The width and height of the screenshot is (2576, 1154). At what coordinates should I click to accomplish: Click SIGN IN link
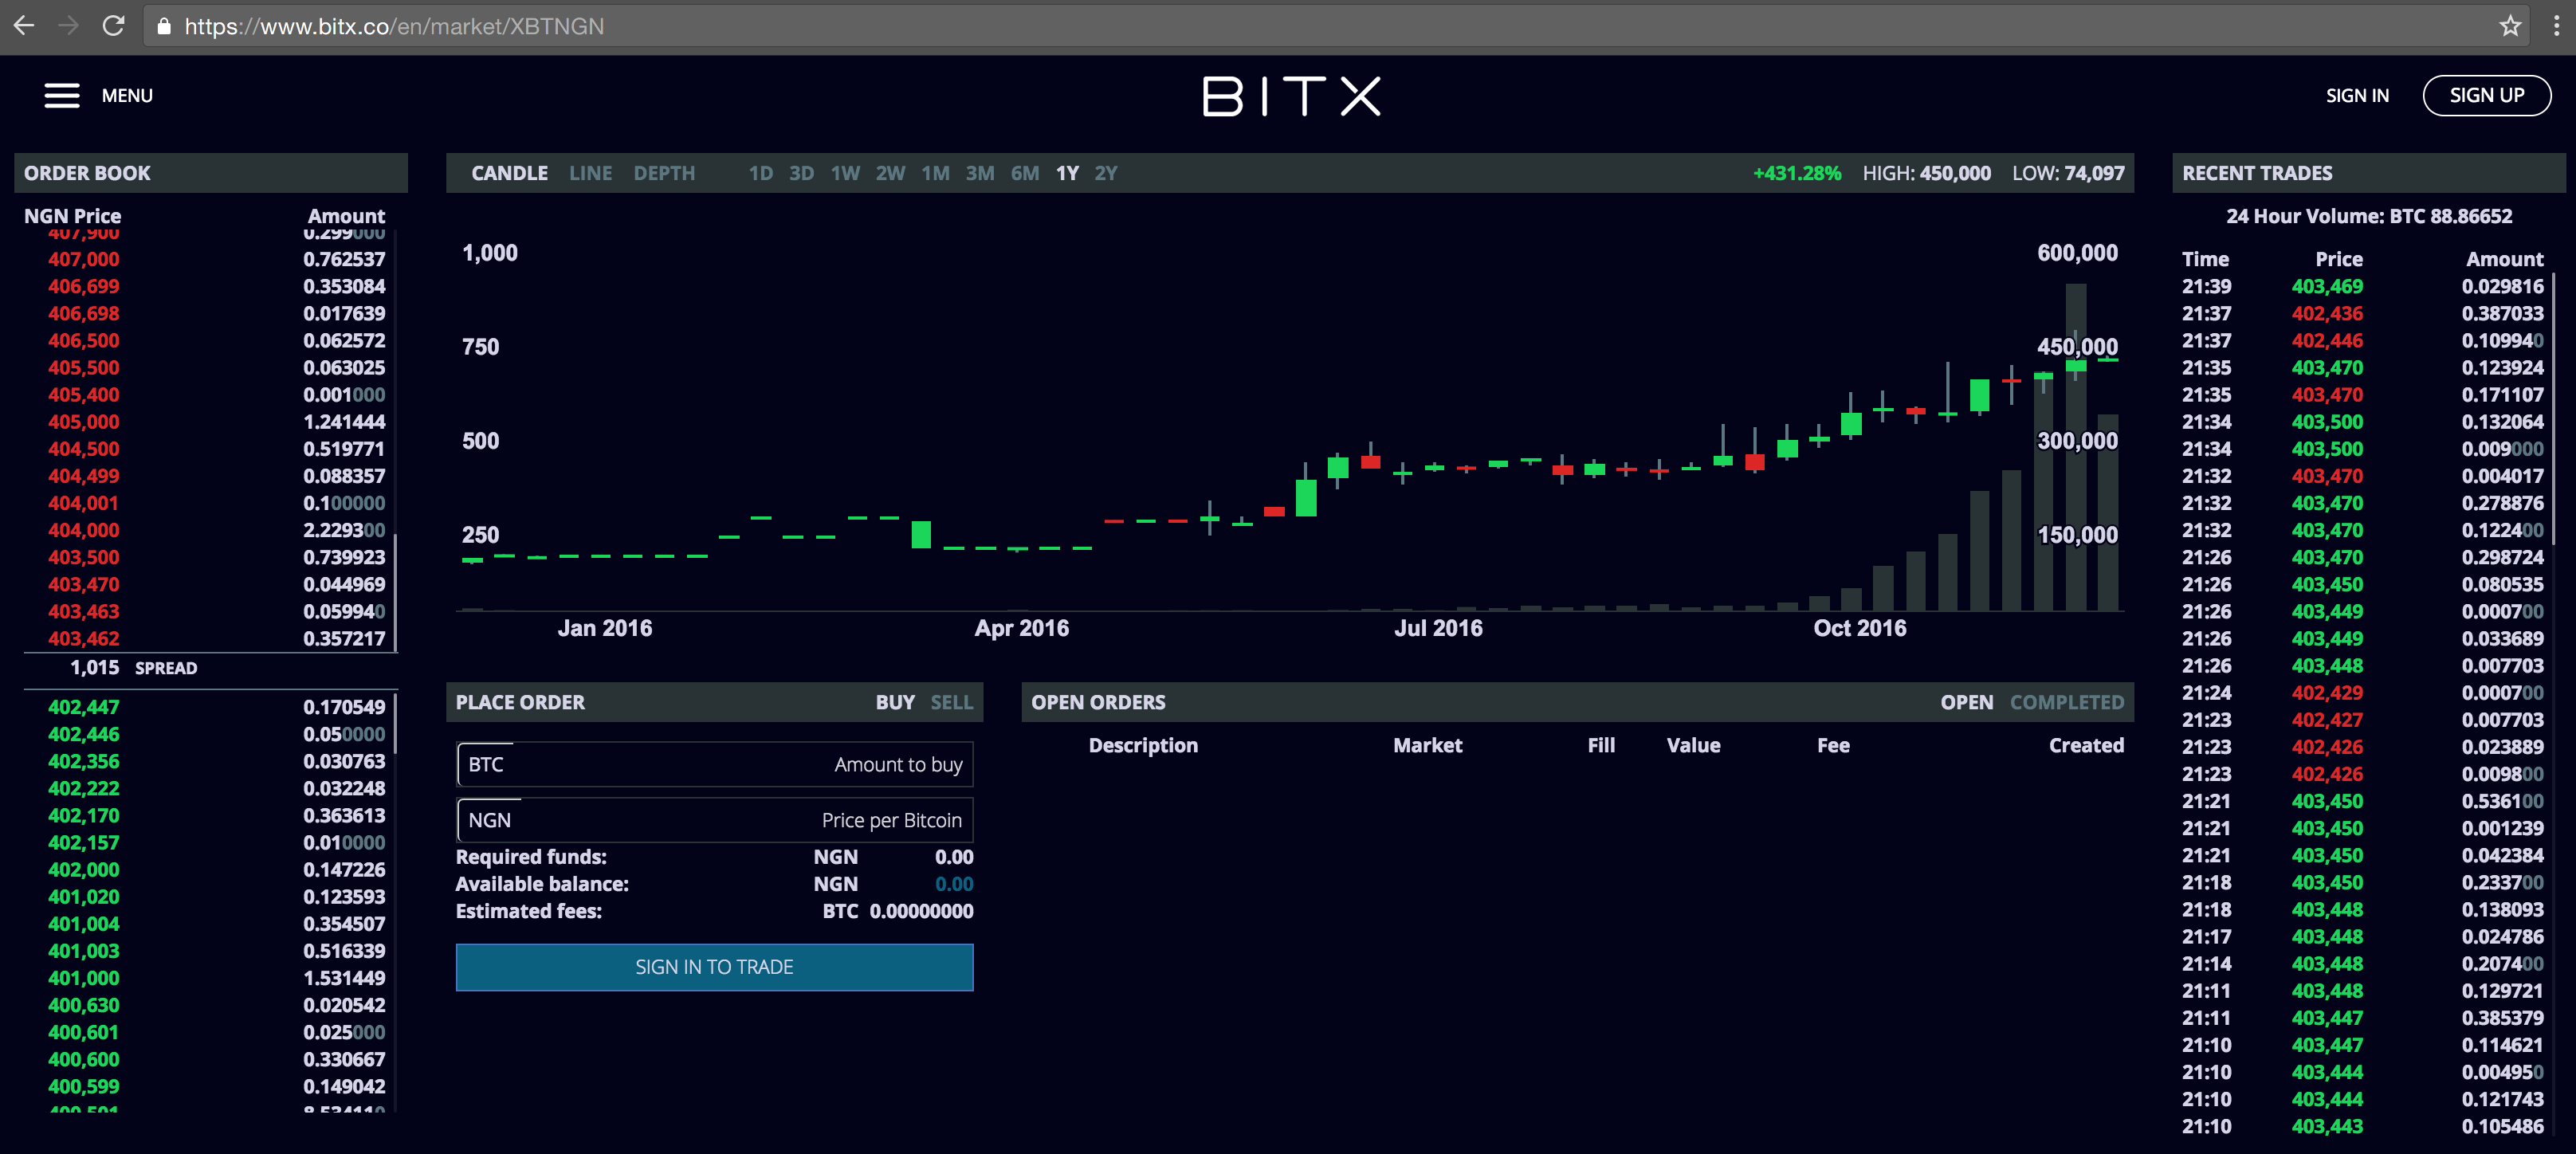2356,95
